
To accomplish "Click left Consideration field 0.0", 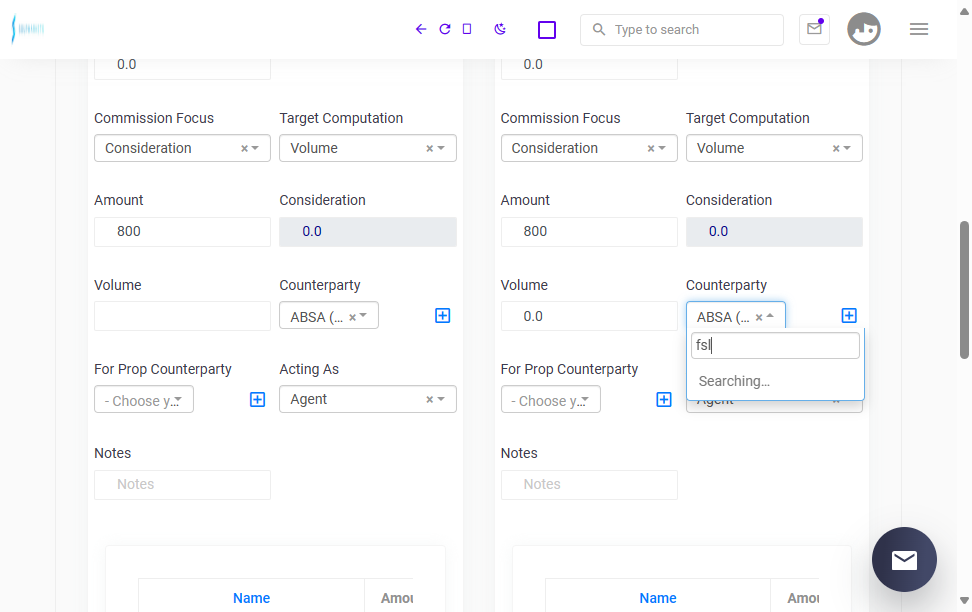I will point(368,231).
